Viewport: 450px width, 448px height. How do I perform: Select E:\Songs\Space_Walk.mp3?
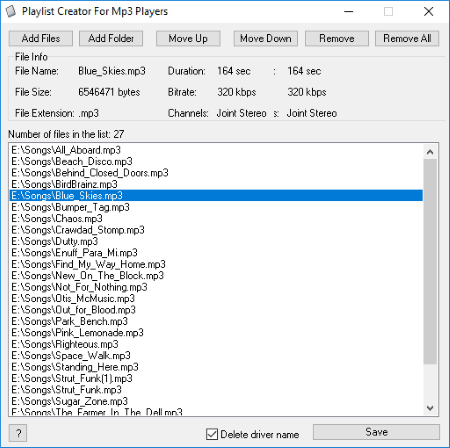click(x=216, y=356)
